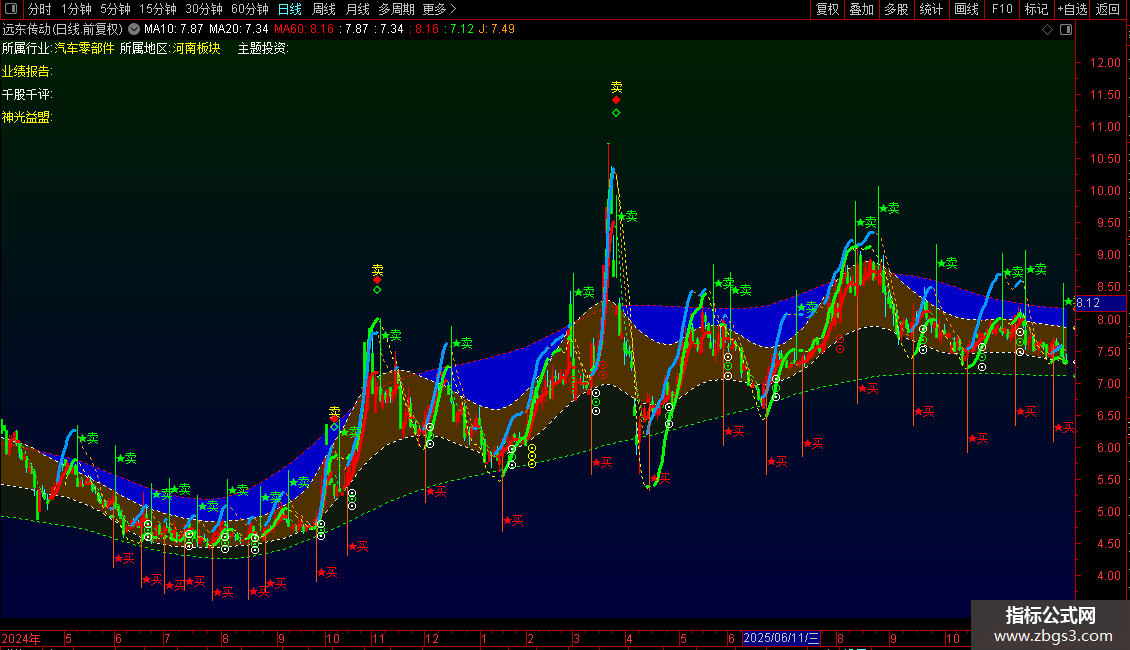The height and width of the screenshot is (650, 1130).
Task: Click the 4.00 price axis label
Action: 1108,576
